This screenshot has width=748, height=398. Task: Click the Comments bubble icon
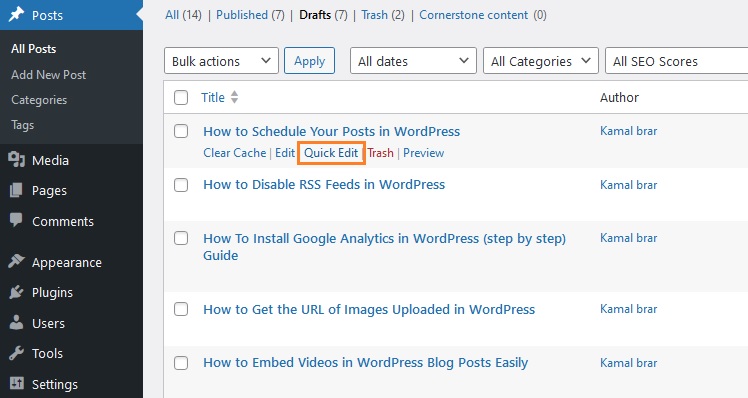click(16, 220)
